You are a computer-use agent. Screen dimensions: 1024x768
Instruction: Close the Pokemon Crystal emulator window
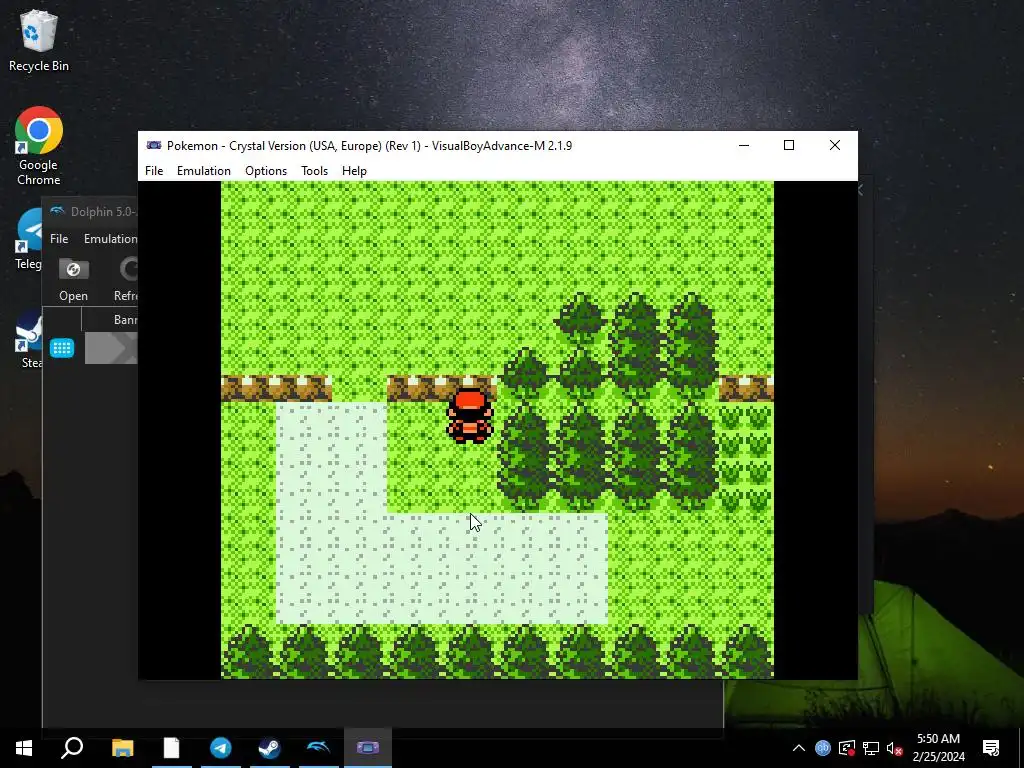pyautogui.click(x=835, y=145)
